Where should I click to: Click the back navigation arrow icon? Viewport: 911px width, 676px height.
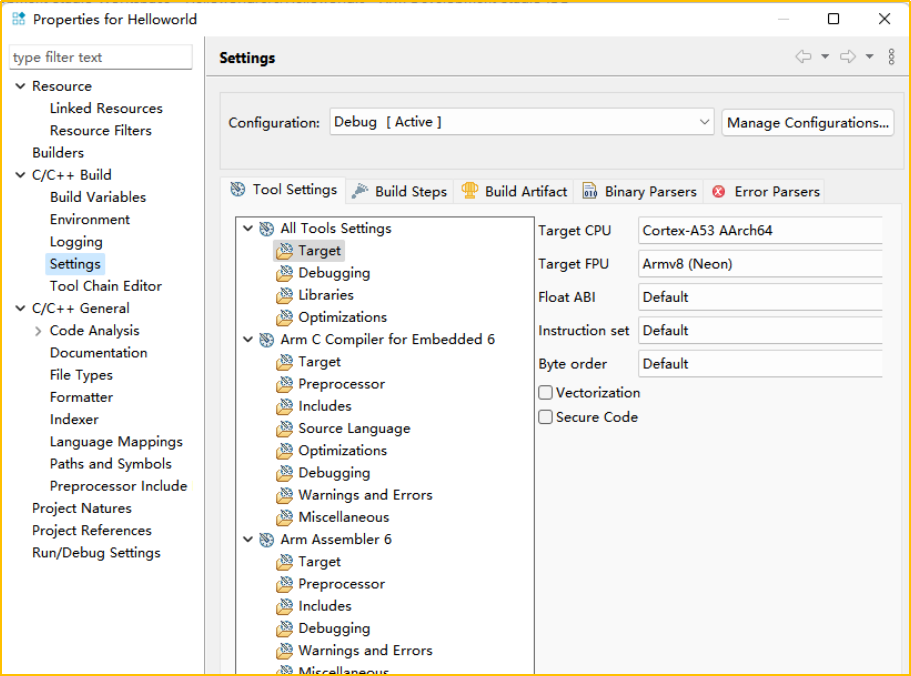tap(803, 57)
